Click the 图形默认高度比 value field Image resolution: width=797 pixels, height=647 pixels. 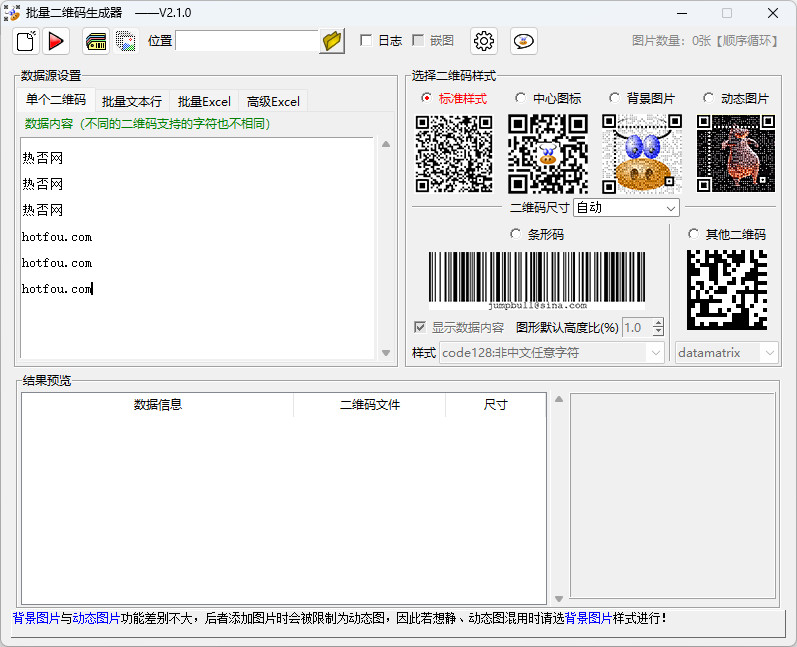coord(637,327)
